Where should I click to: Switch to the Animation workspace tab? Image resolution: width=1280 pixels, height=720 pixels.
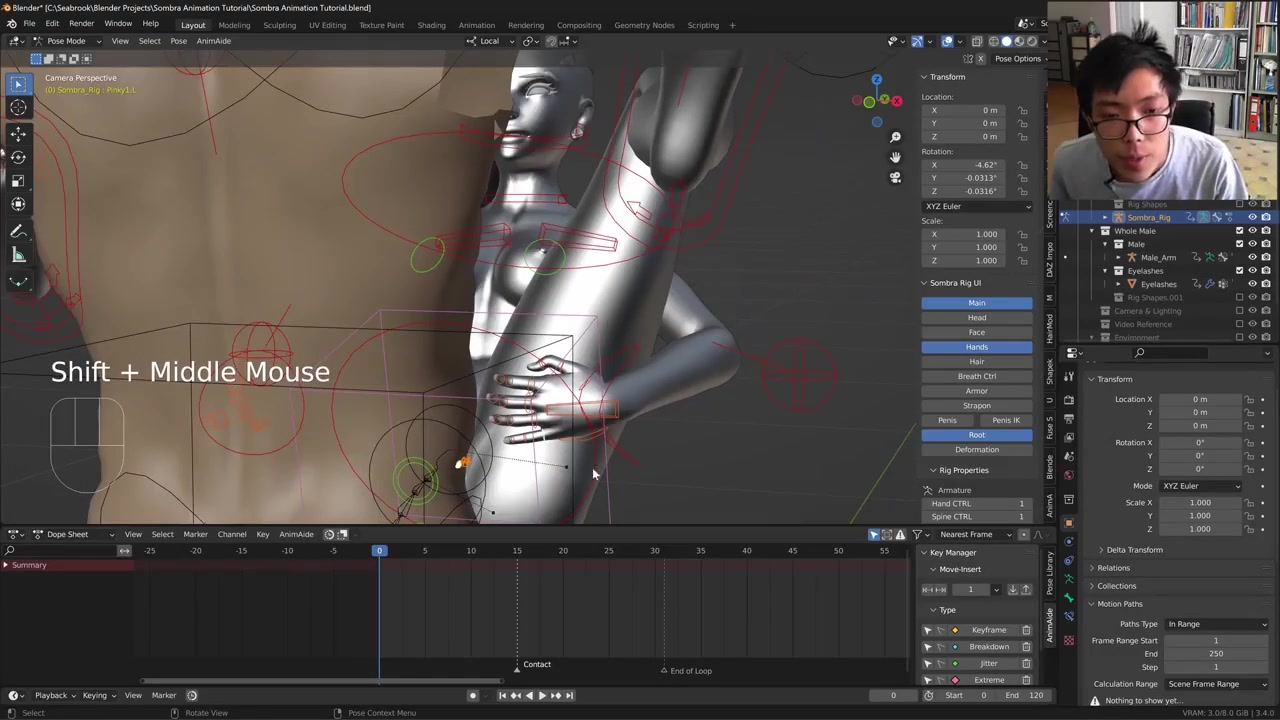coord(476,25)
